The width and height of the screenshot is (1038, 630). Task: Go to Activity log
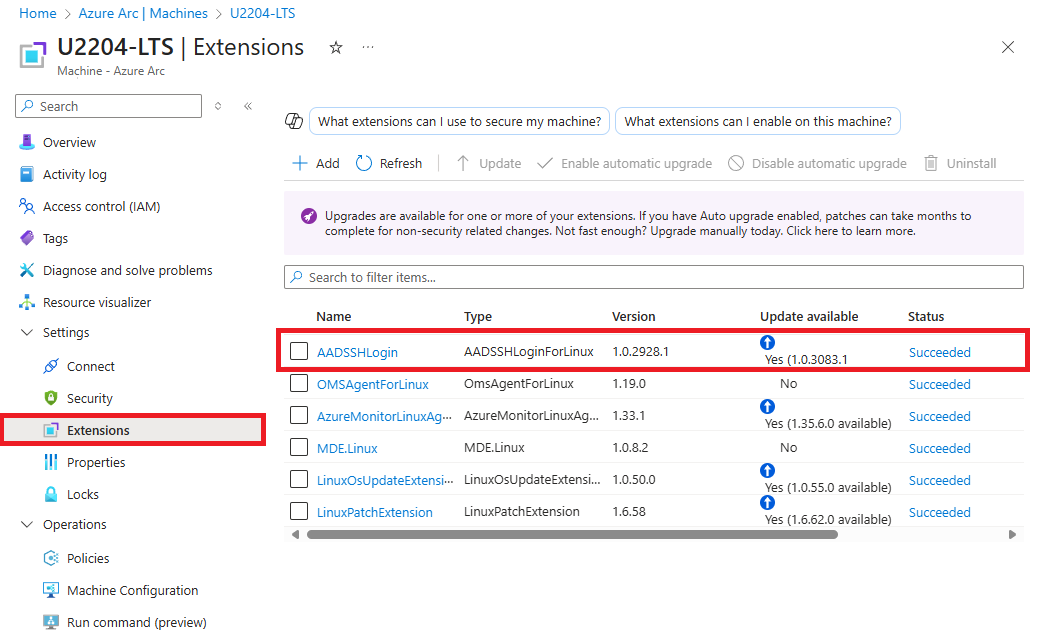(75, 174)
